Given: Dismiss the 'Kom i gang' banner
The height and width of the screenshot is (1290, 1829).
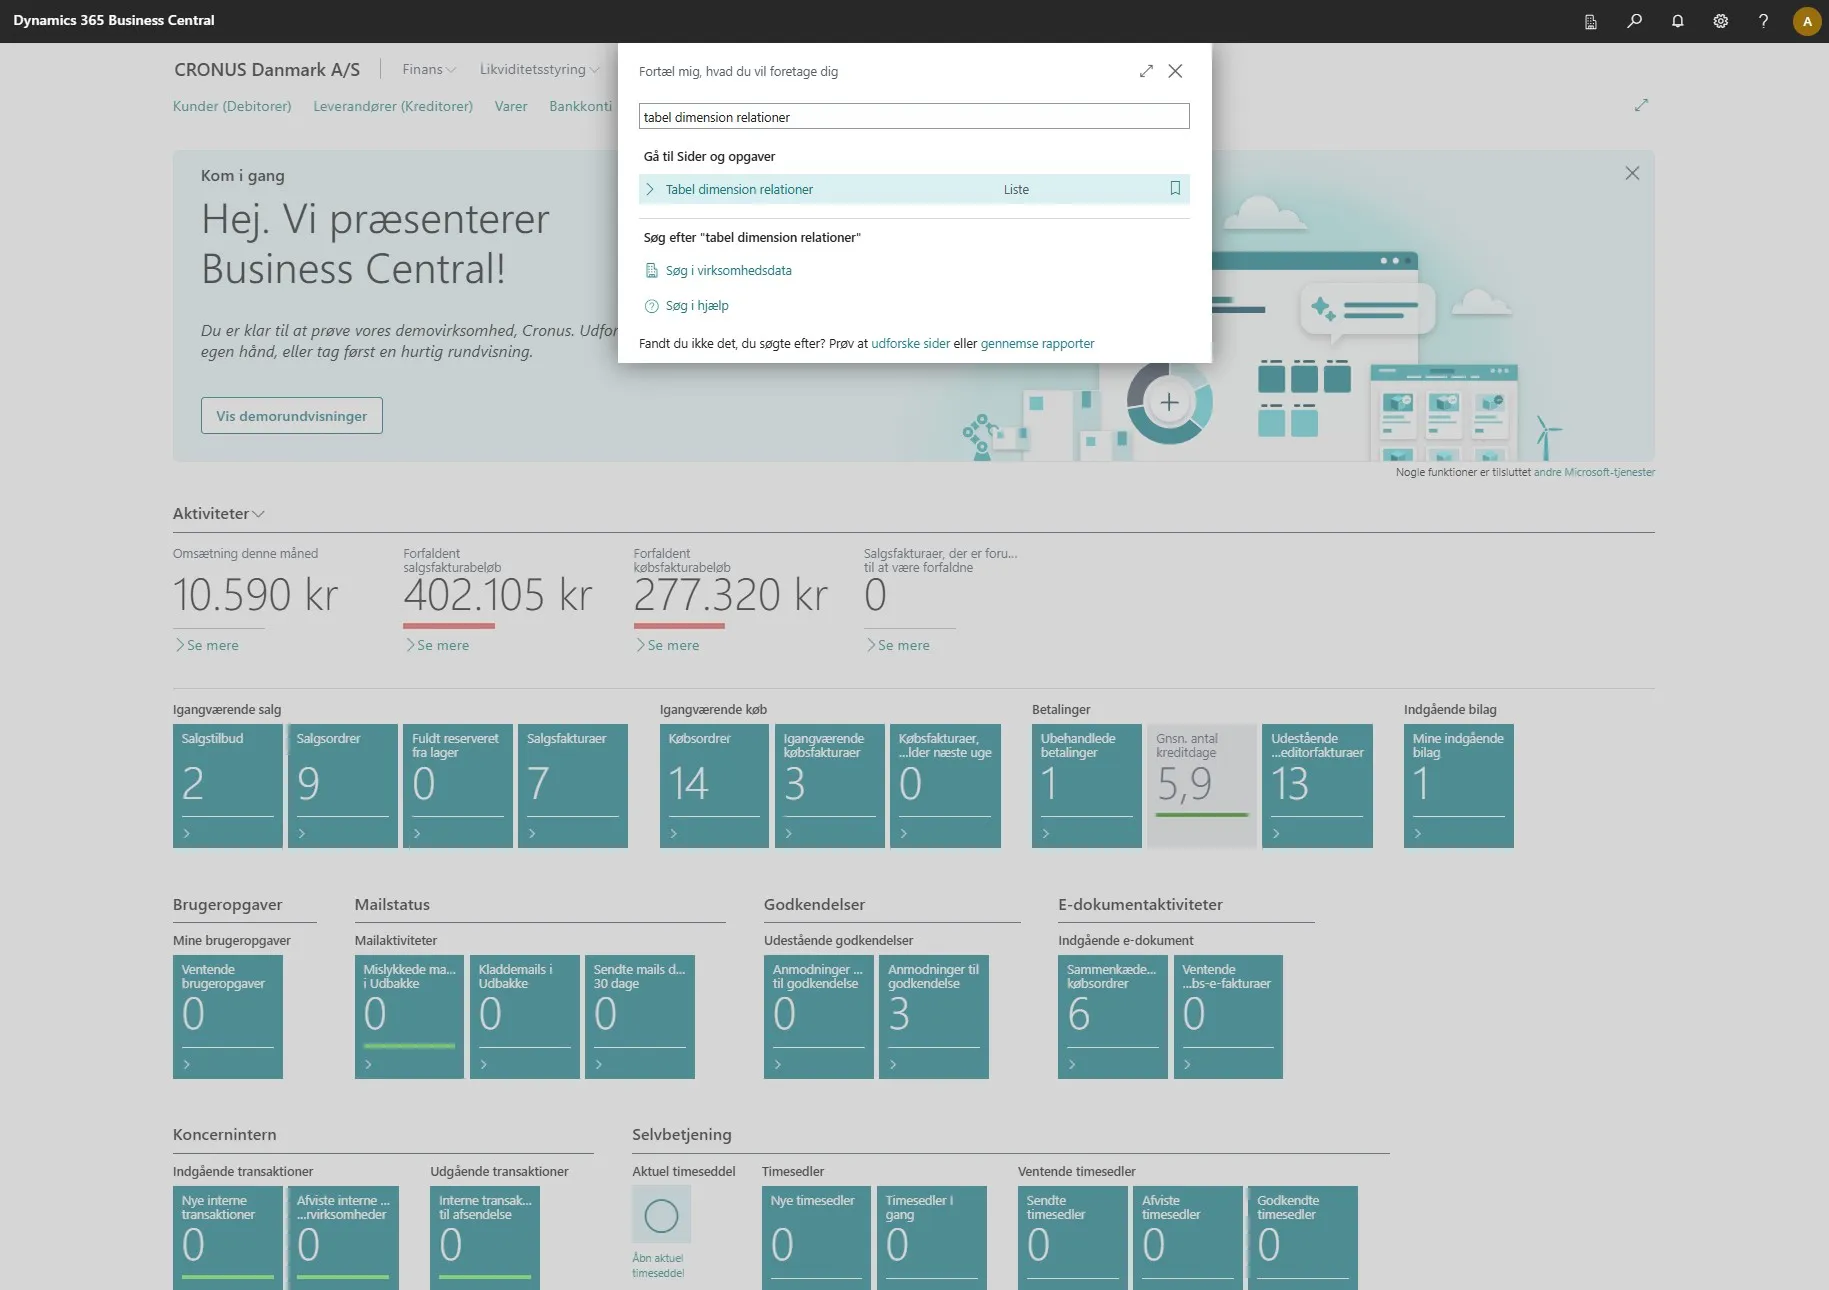Looking at the screenshot, I should pos(1632,173).
